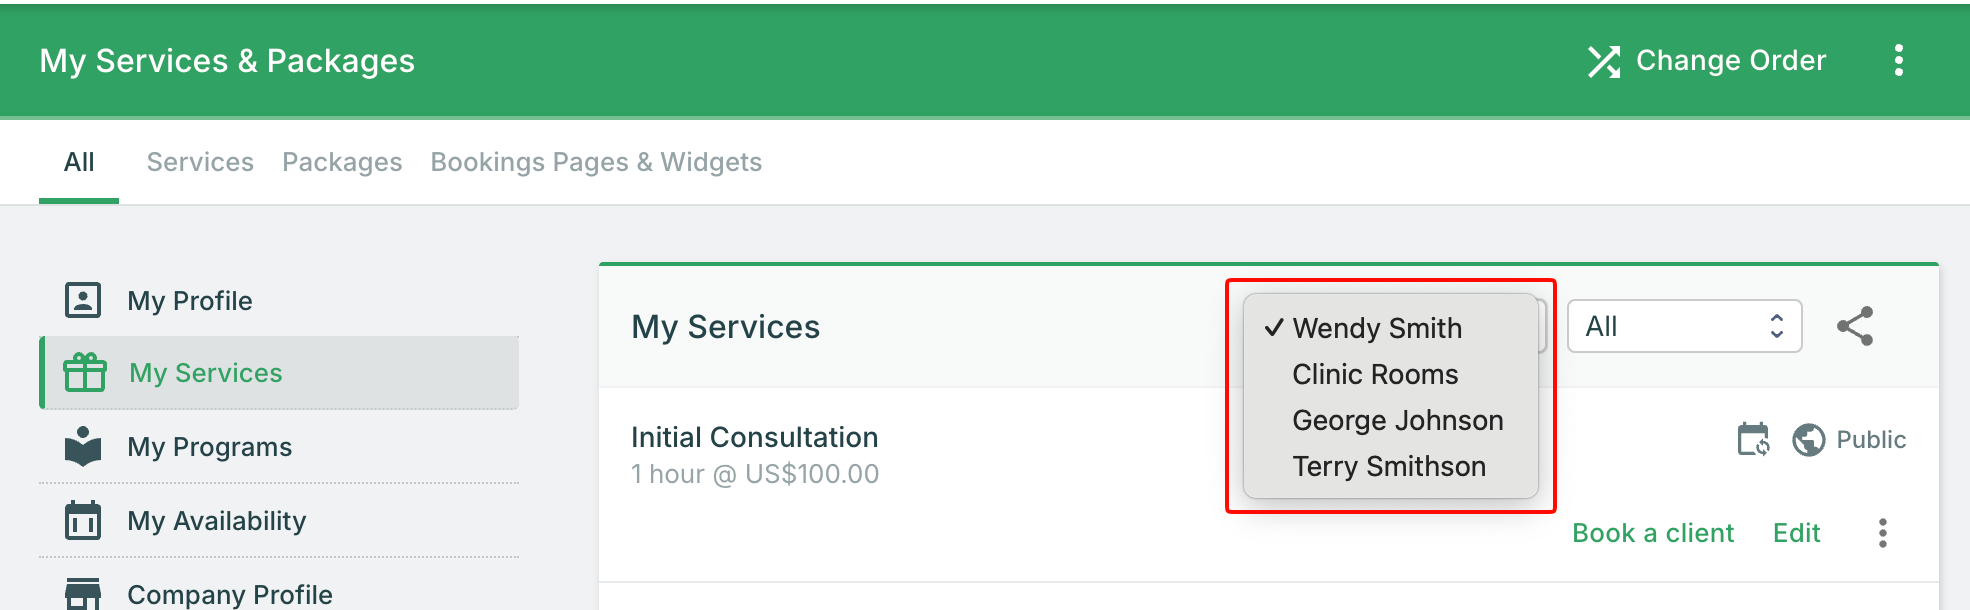
Task: Click the My Availability calendar icon
Action: tap(83, 520)
